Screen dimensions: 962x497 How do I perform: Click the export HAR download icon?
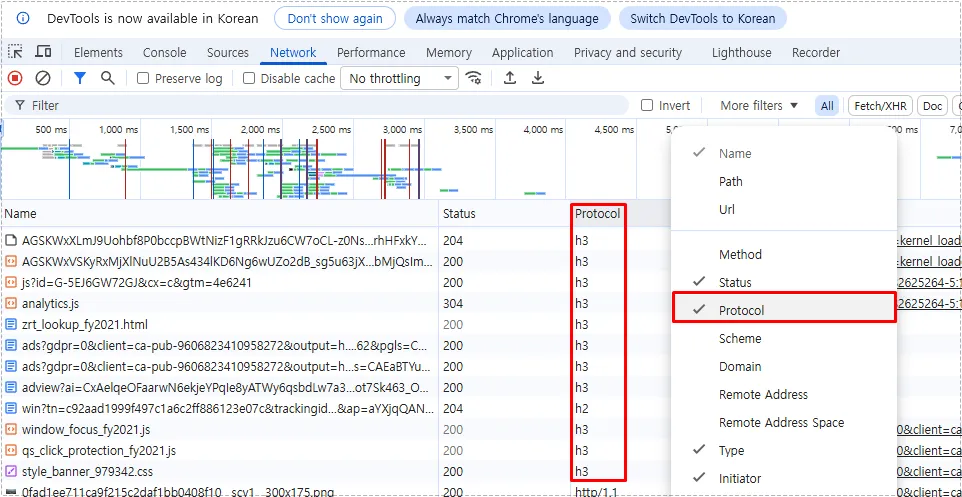point(538,78)
